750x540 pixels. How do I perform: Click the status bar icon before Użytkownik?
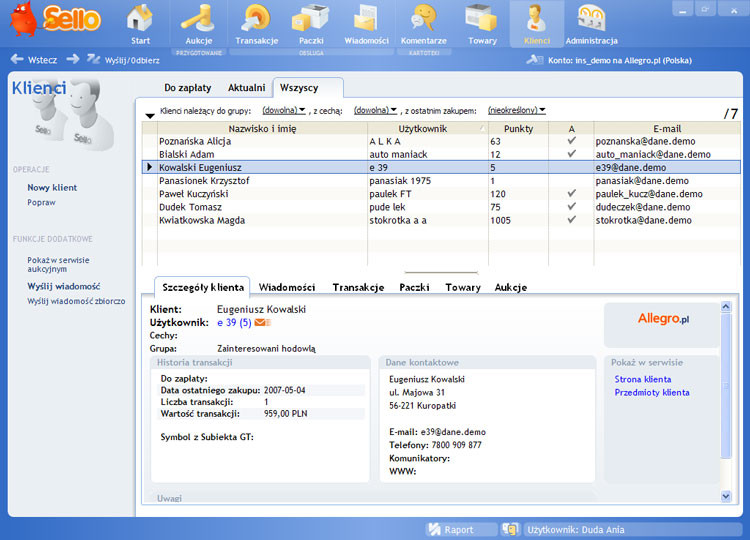pyautogui.click(x=510, y=529)
